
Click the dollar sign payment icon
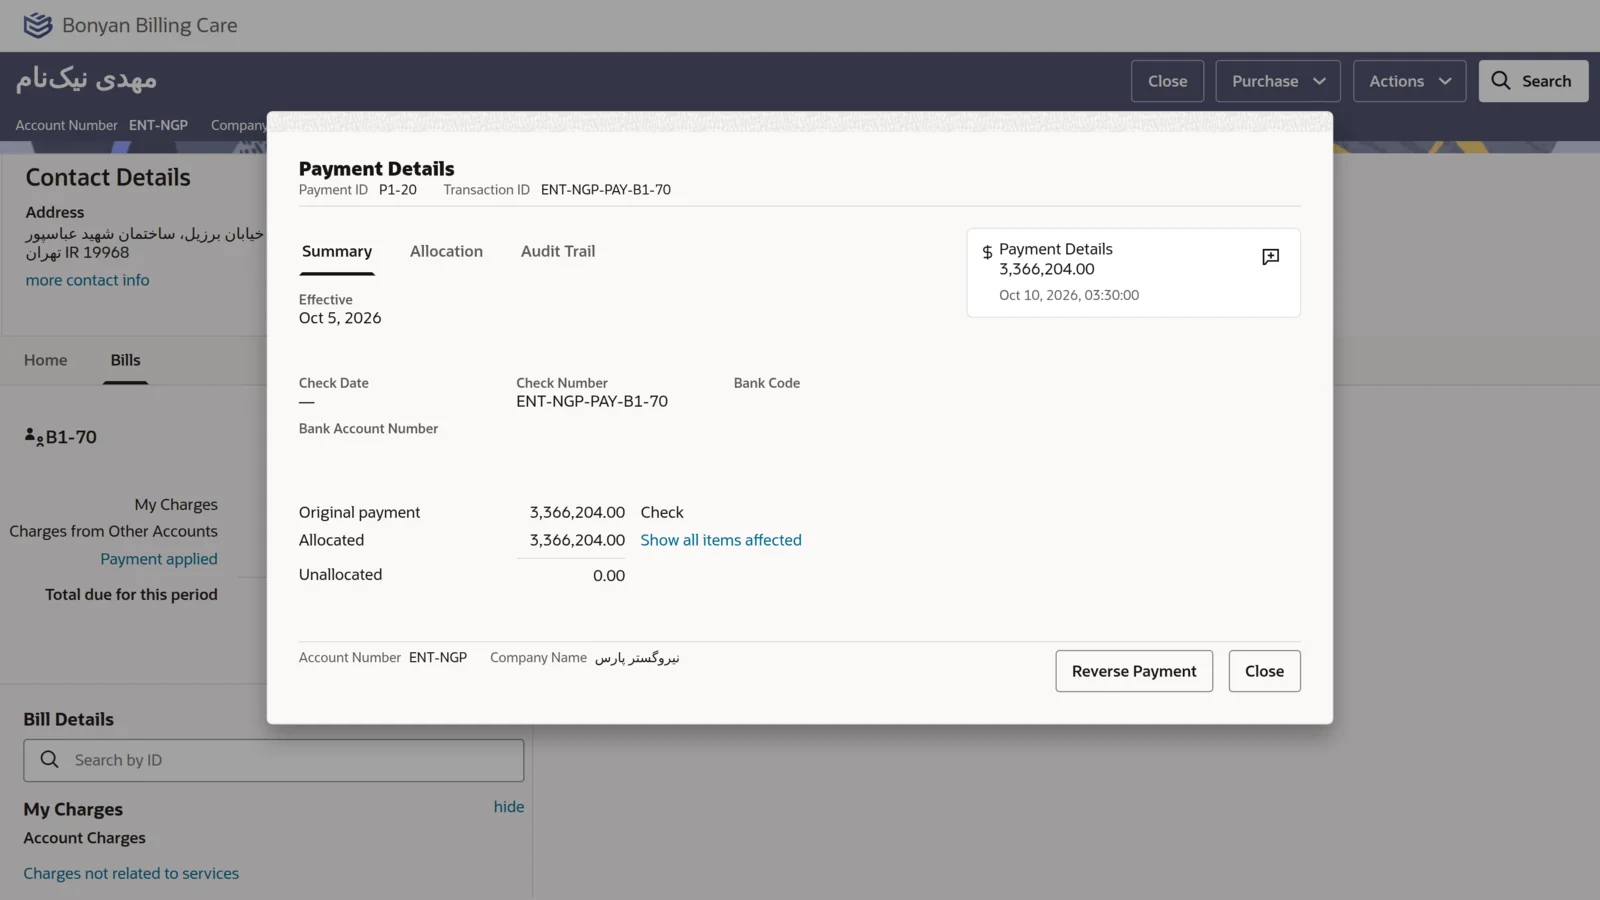point(987,253)
